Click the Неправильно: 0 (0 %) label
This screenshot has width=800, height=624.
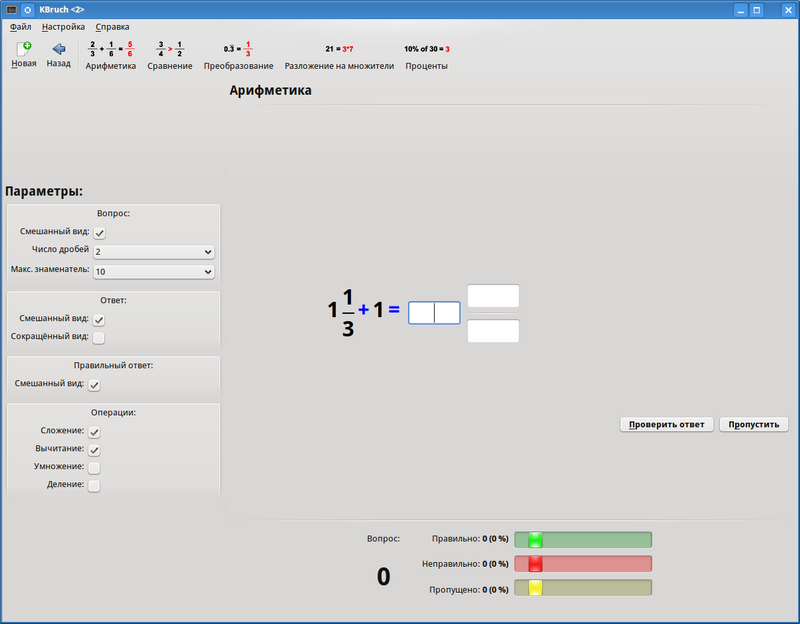[x=465, y=564]
